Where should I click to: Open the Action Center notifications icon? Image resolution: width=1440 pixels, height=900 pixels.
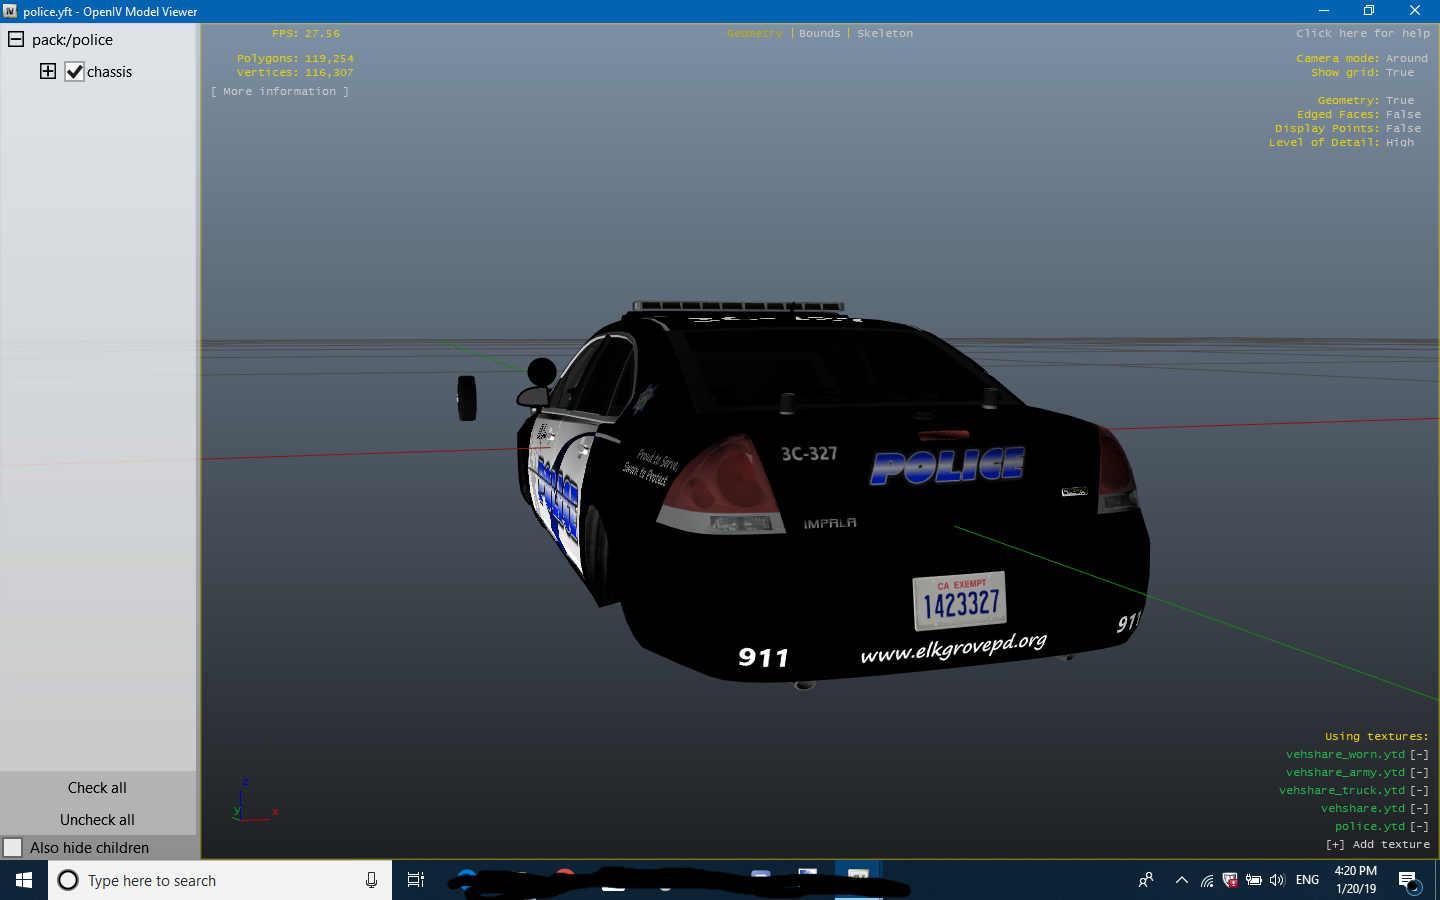[1408, 881]
